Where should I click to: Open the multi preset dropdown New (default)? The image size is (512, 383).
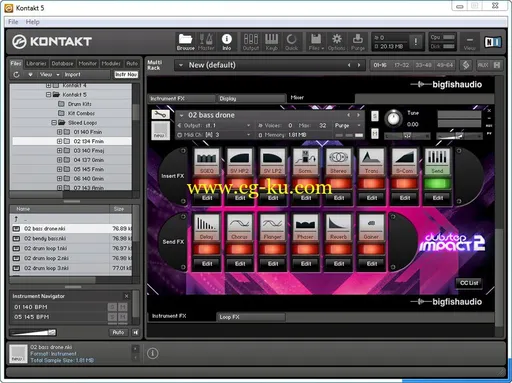181,65
